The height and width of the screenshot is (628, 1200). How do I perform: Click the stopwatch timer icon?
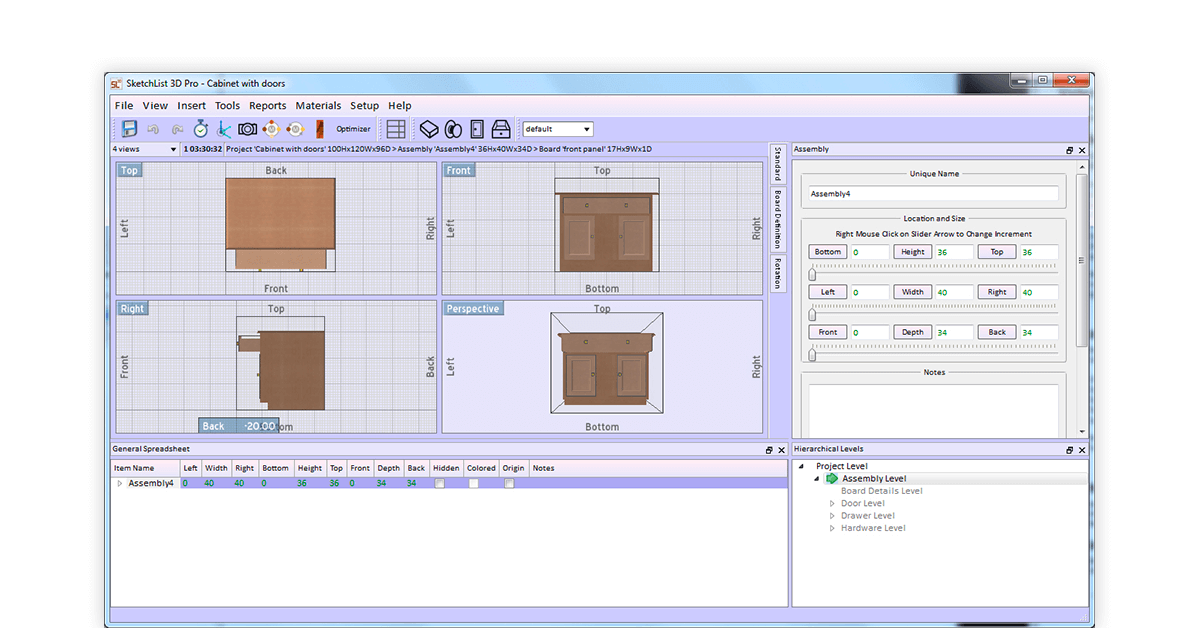pyautogui.click(x=201, y=129)
